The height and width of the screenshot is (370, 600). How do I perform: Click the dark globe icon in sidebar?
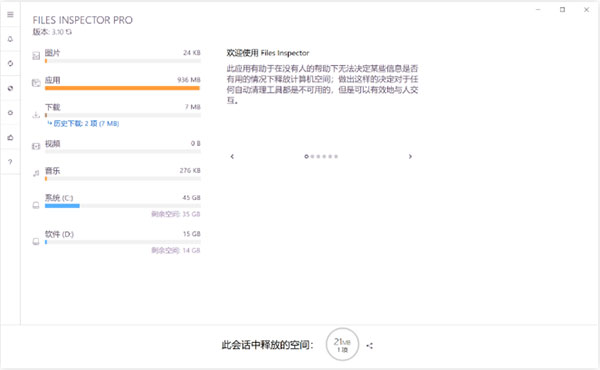[x=10, y=88]
